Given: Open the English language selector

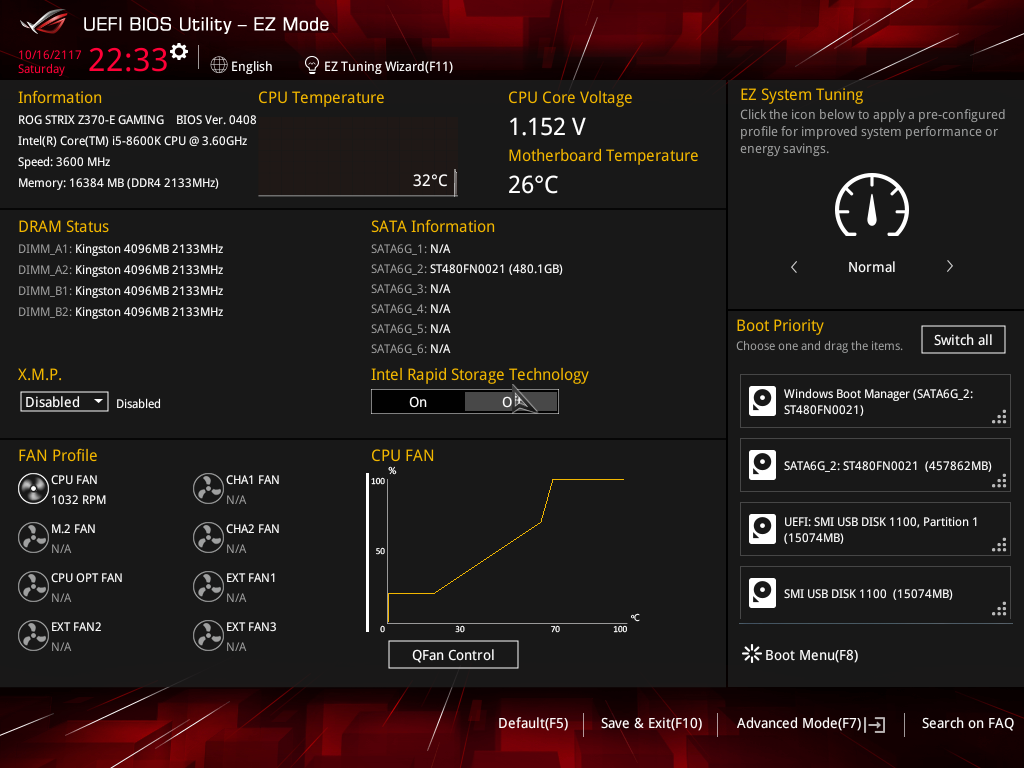Looking at the screenshot, I should coord(242,66).
